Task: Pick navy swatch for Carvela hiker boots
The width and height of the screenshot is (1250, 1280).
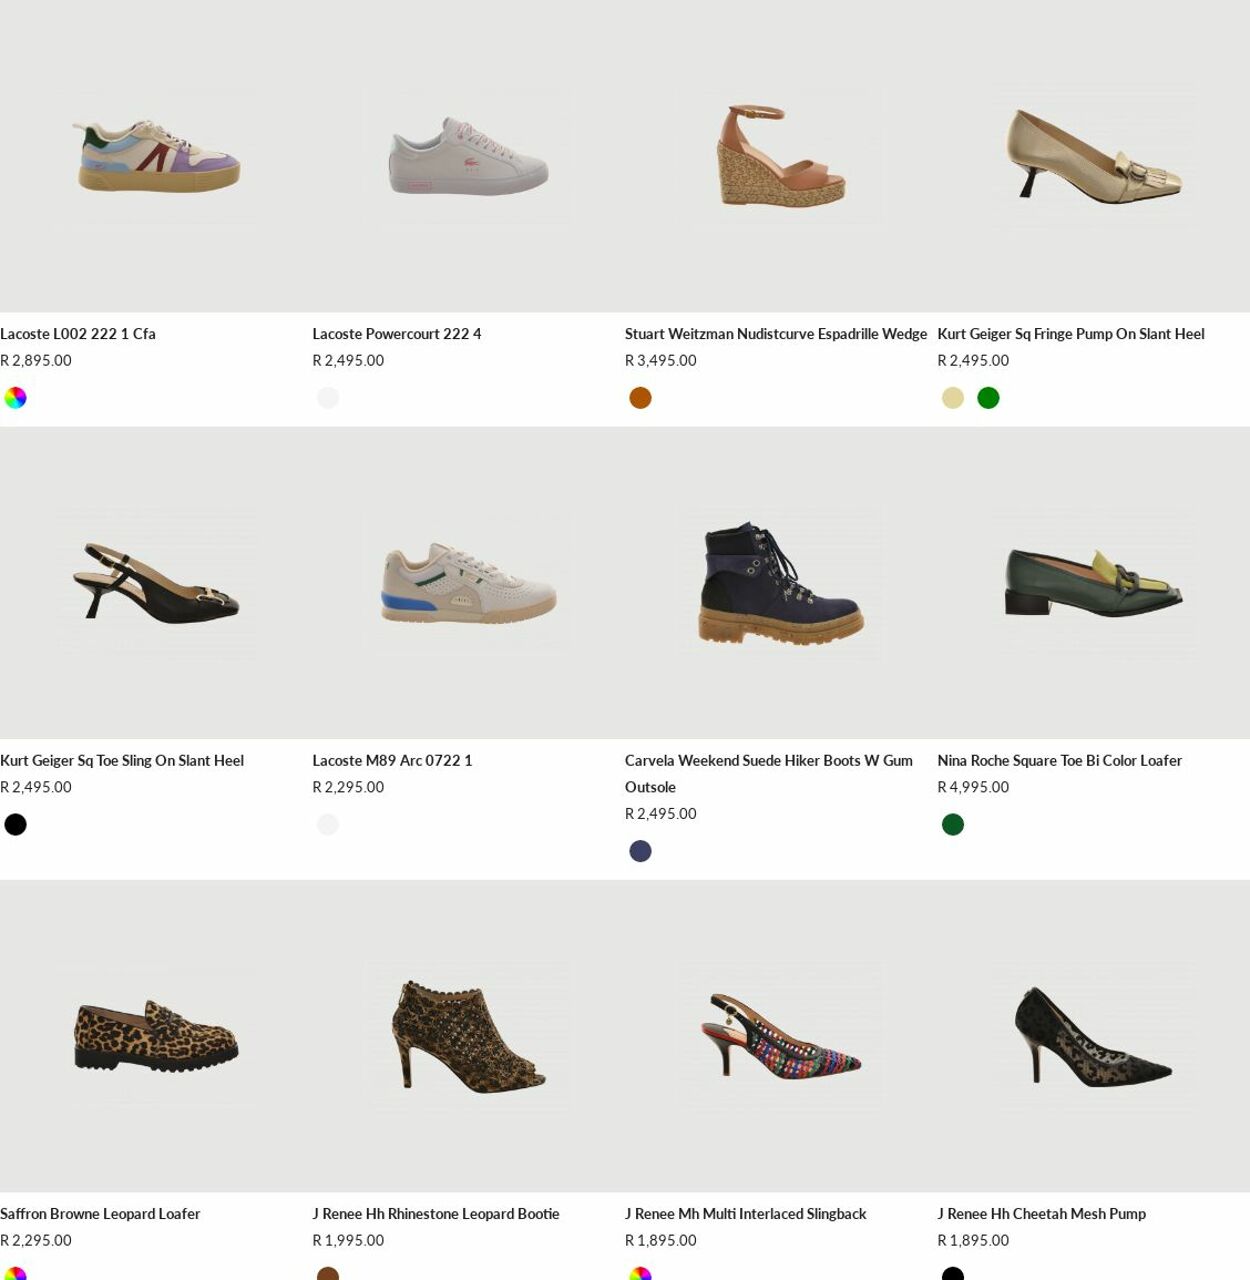Action: click(640, 851)
